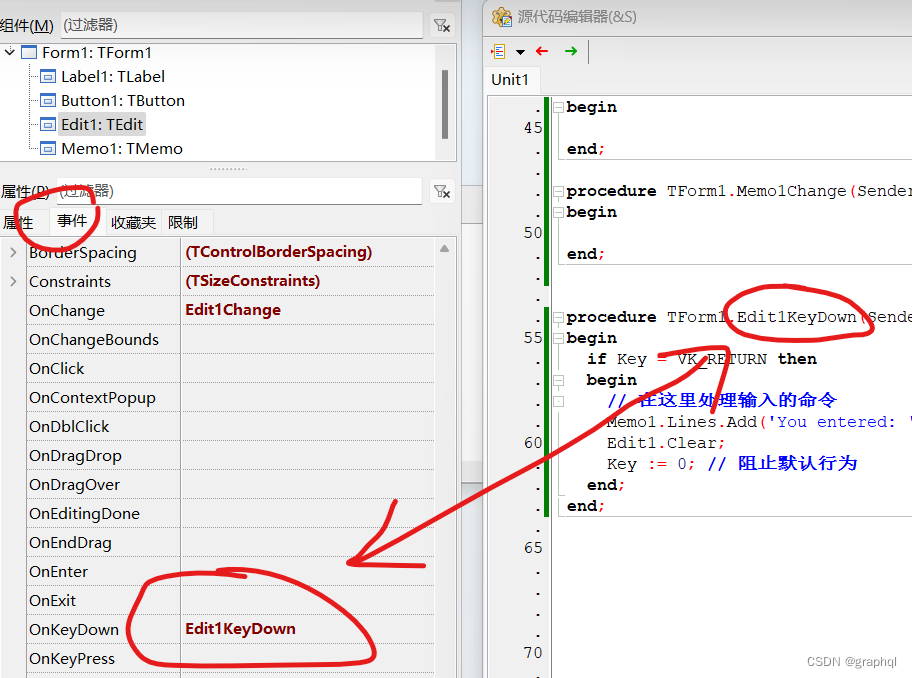The width and height of the screenshot is (912, 678).
Task: Click the Key := 0 code line
Action: 732,464
